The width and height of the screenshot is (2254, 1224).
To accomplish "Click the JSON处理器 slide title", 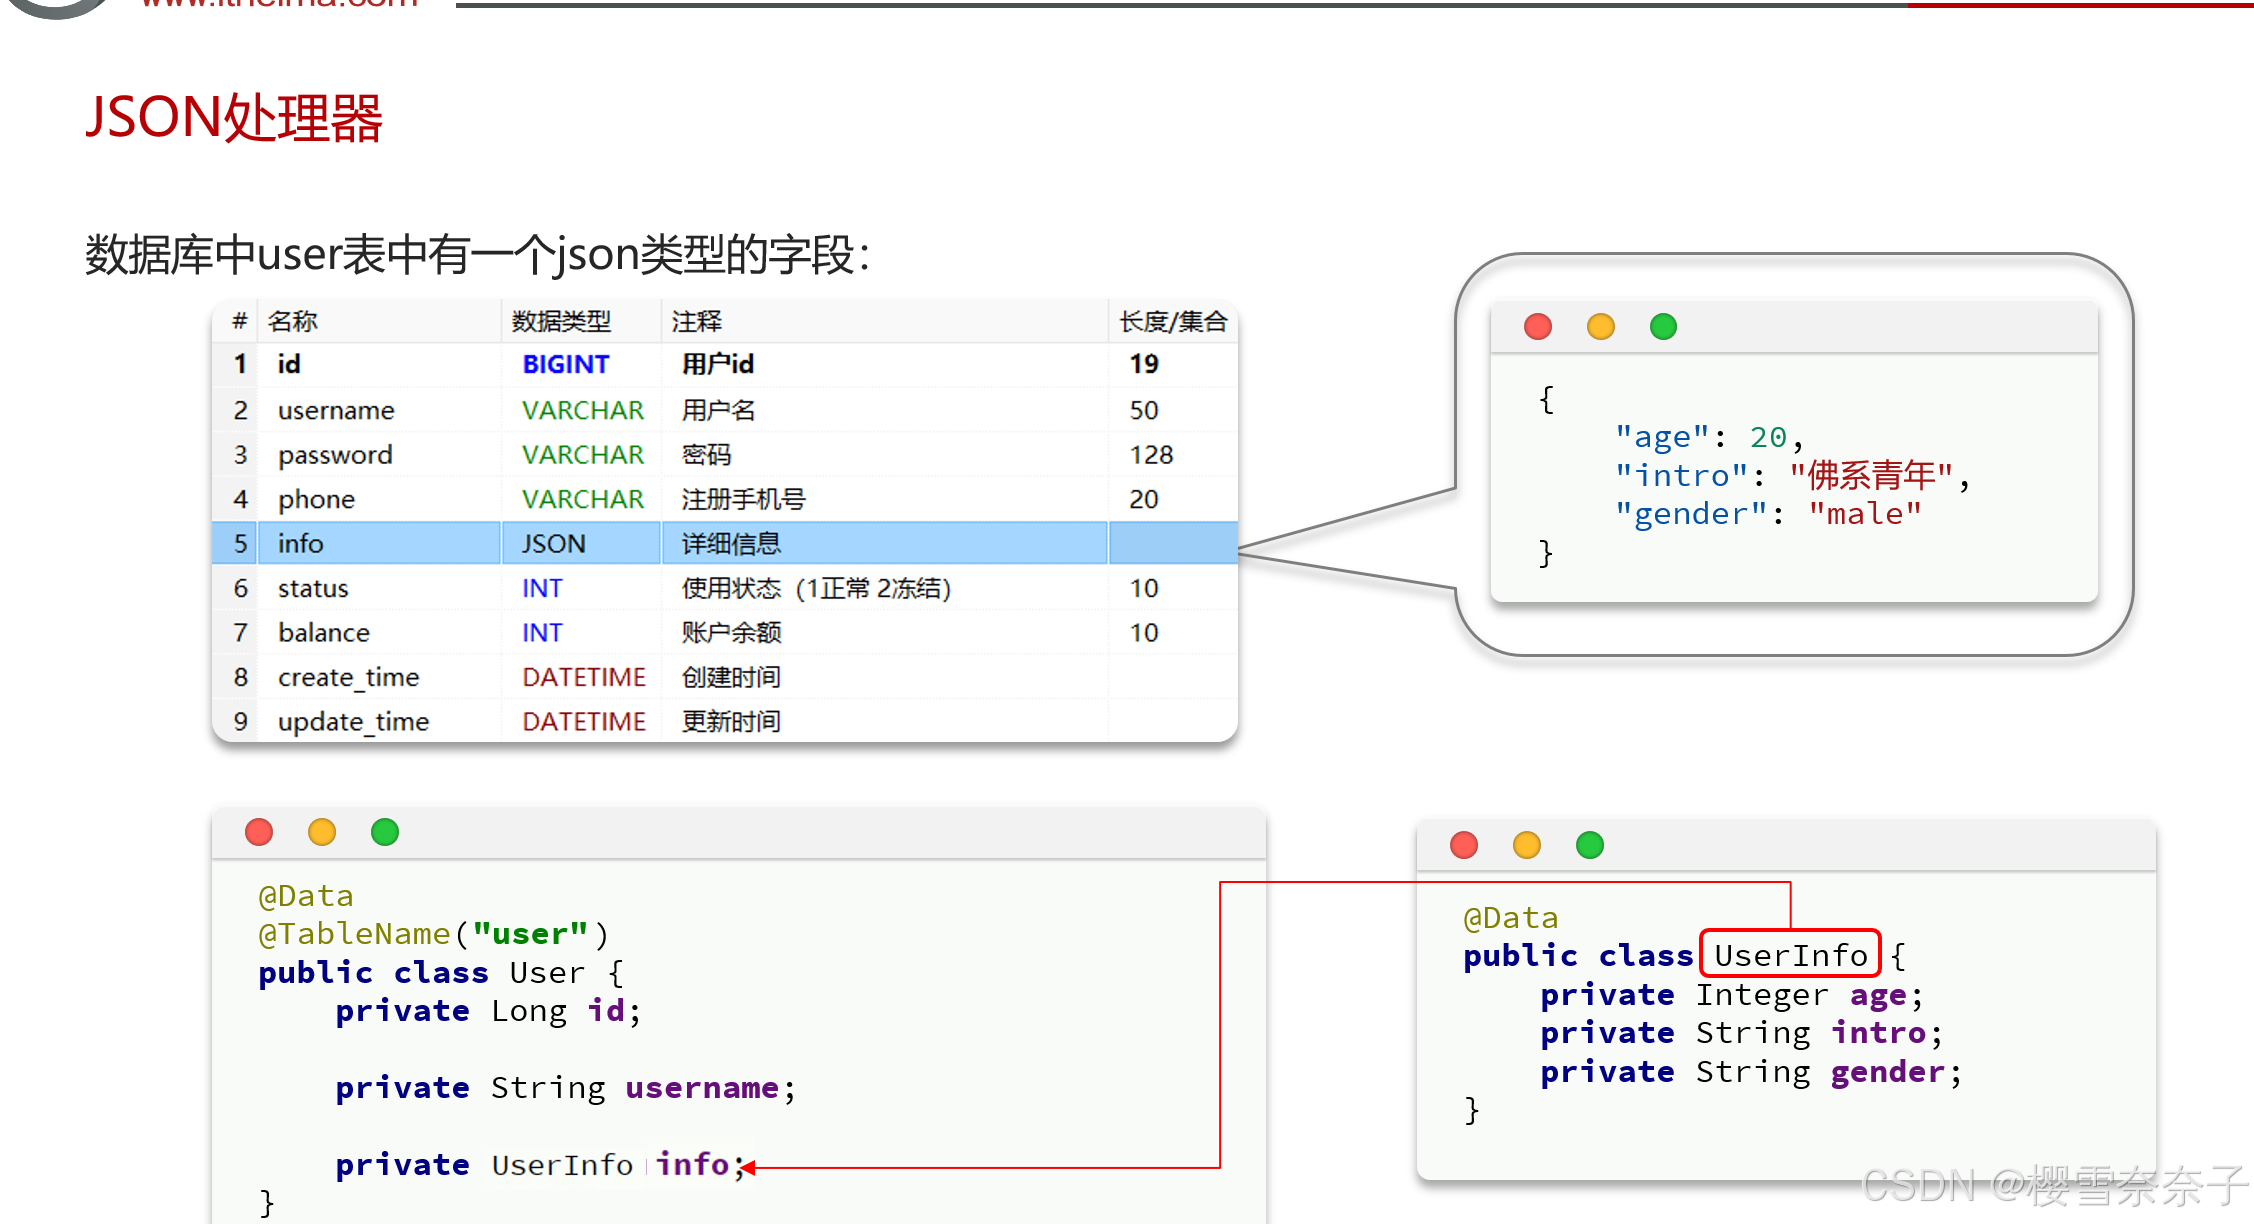I will coord(234,118).
